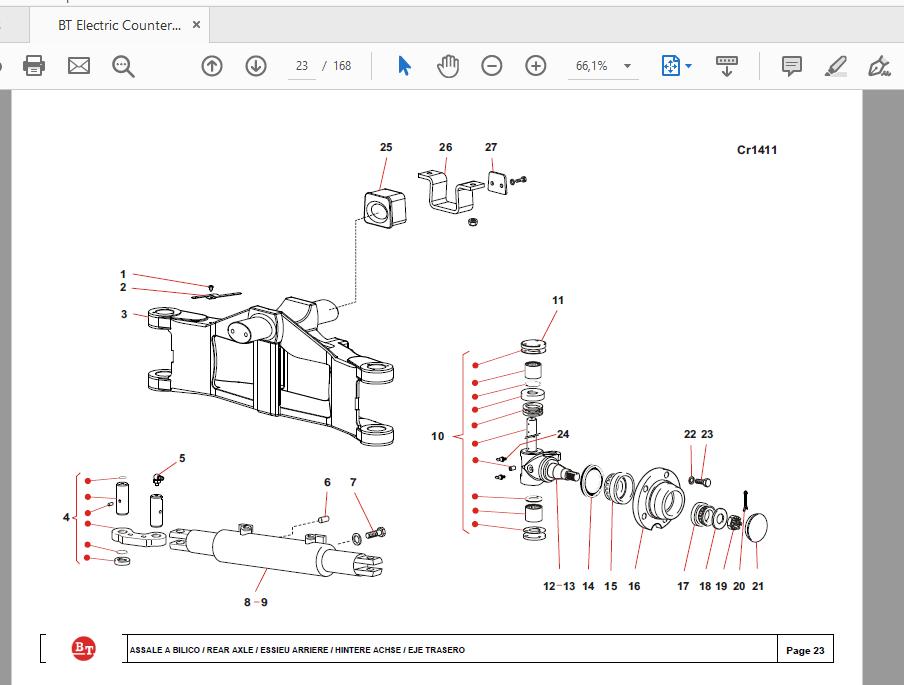Click part number 16 label
This screenshot has height=685, width=904.
click(634, 586)
